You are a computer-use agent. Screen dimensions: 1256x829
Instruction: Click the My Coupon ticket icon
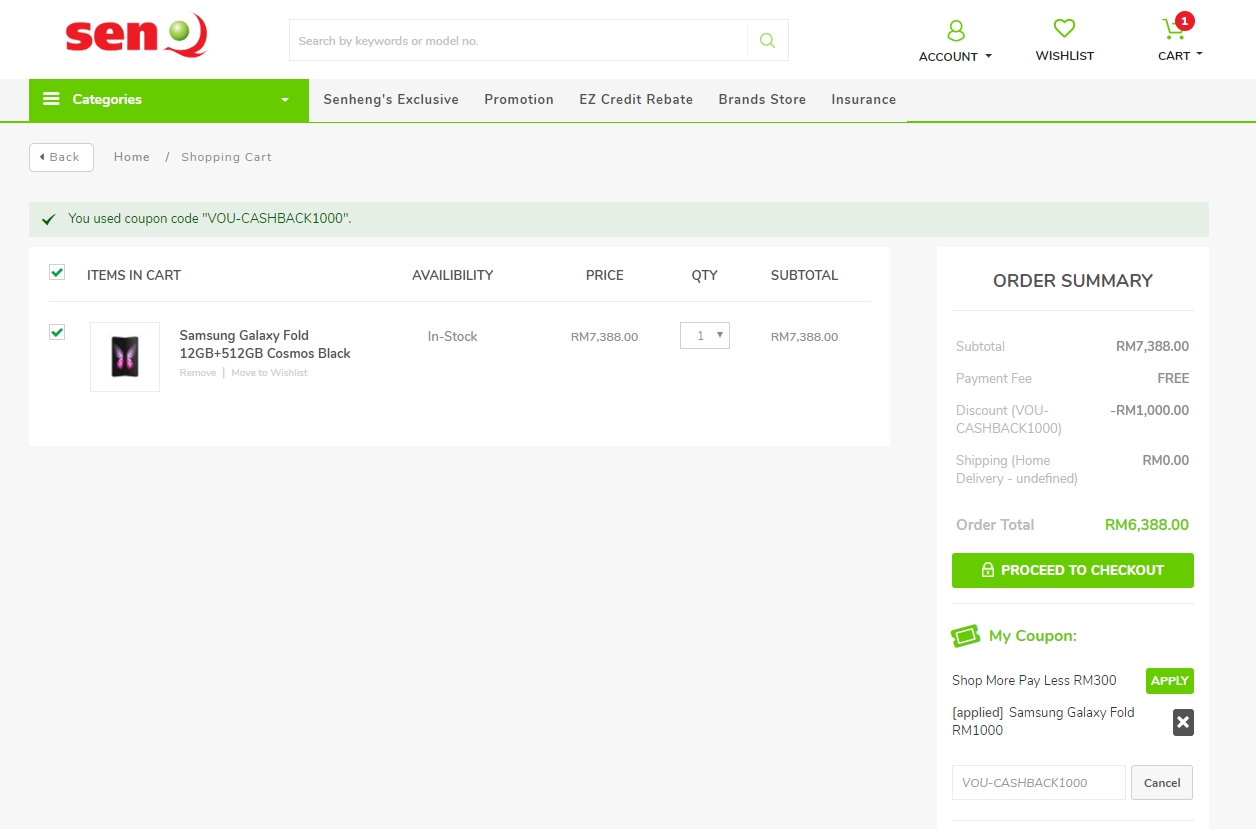pos(965,636)
